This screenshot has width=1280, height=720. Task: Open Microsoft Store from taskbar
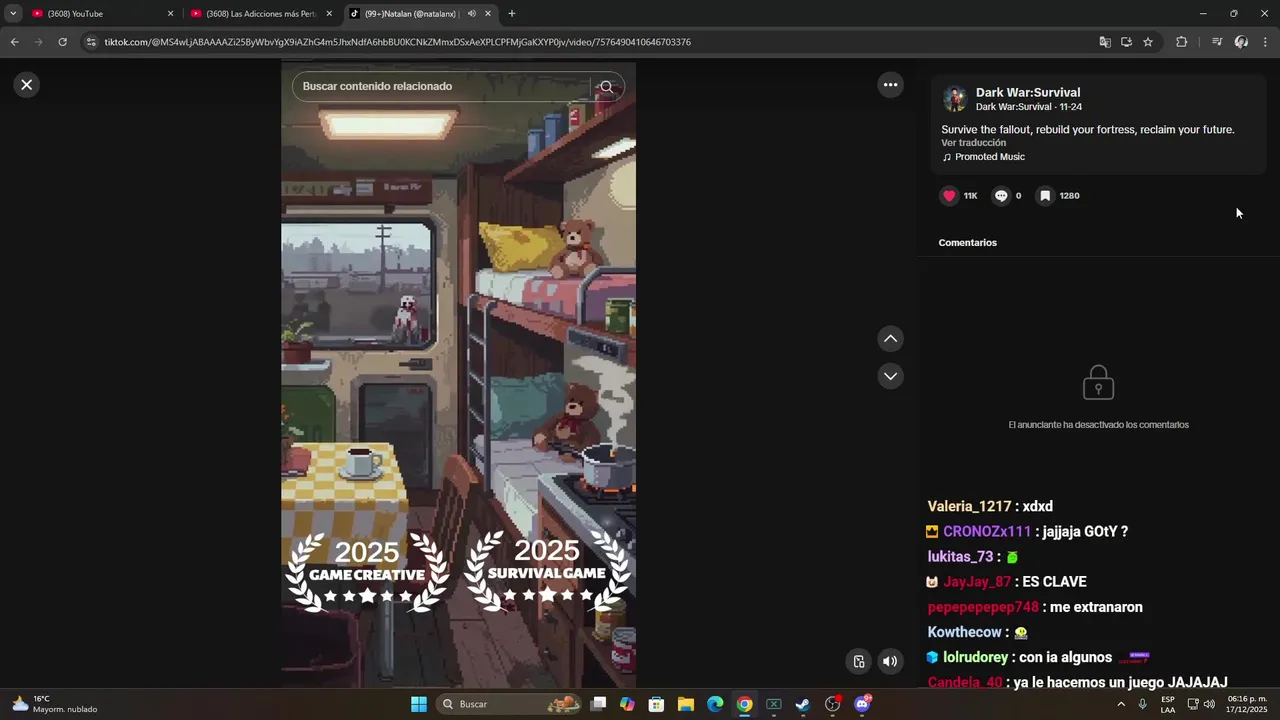pos(656,704)
